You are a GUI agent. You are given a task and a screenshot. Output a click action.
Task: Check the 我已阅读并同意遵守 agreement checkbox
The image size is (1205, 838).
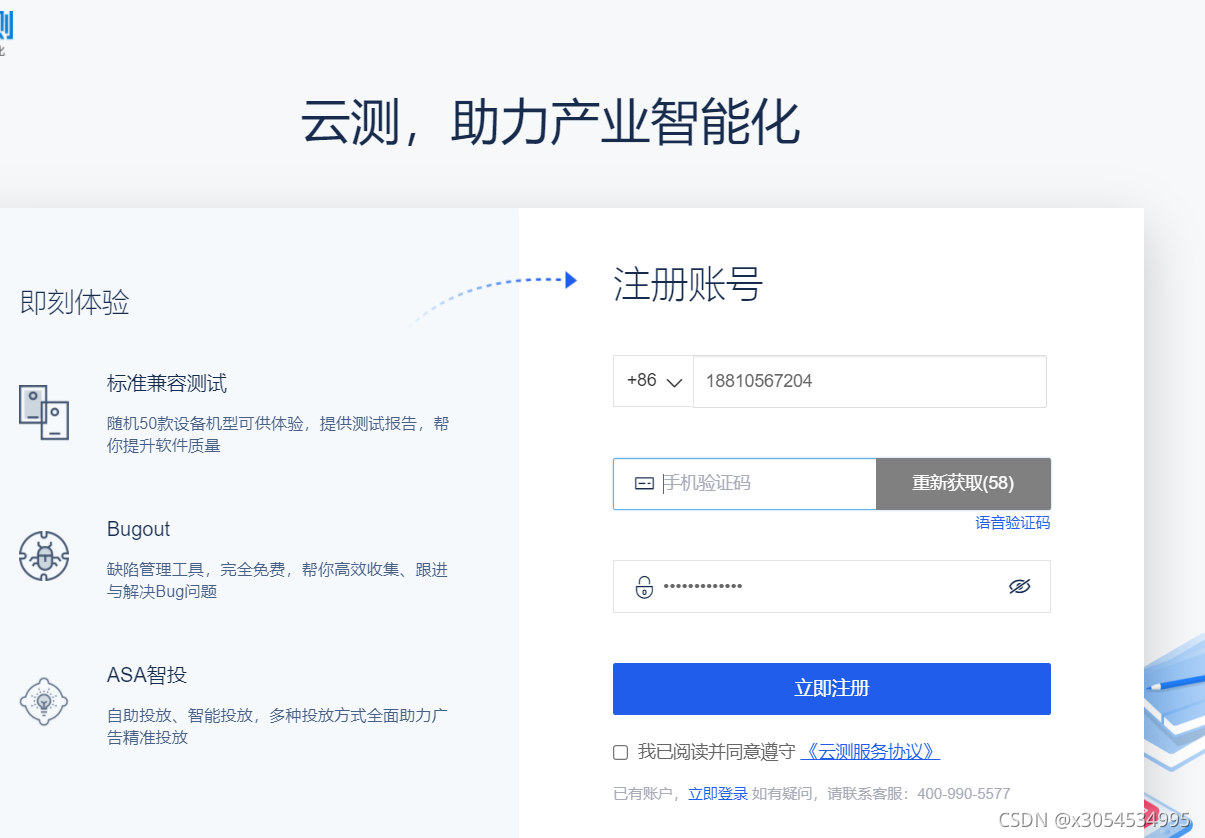pos(620,752)
